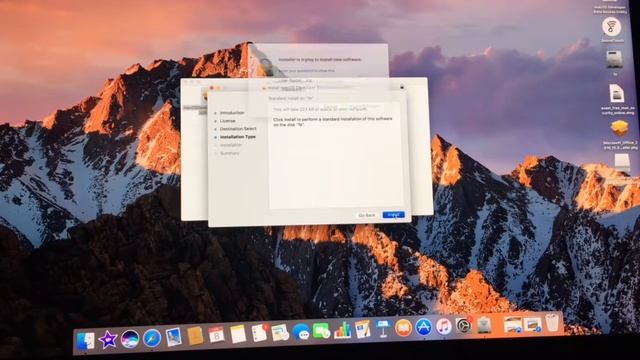The image size is (640, 360).
Task: Open Reminders from the dock
Action: click(259, 333)
